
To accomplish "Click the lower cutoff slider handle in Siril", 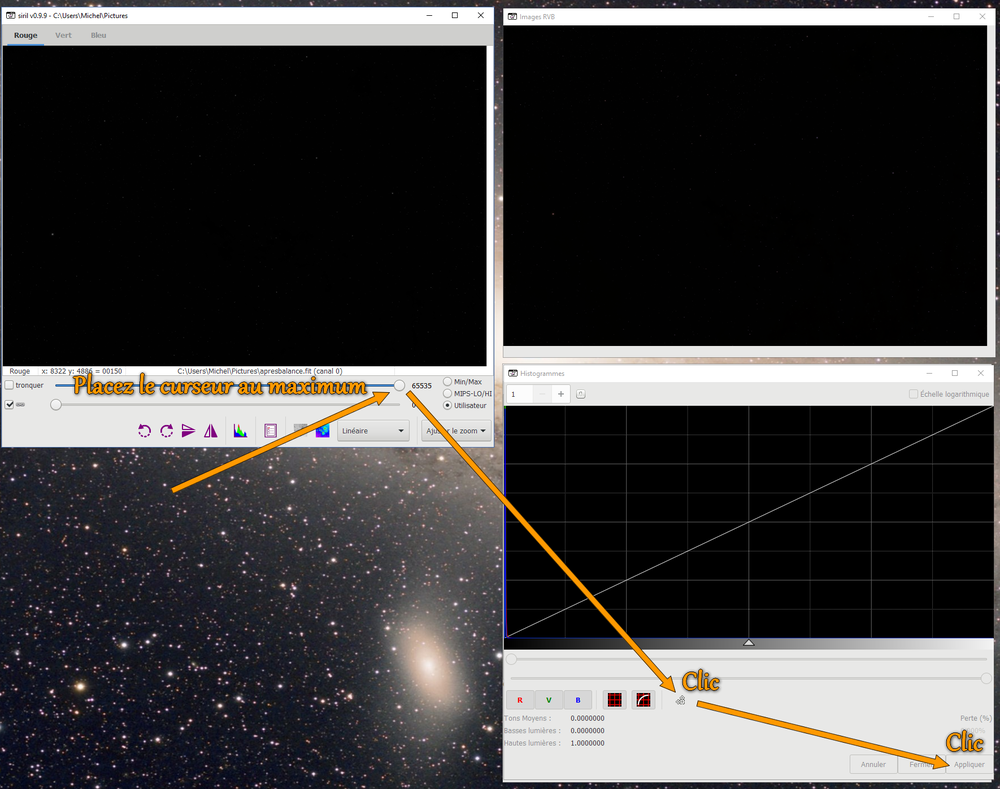I will [56, 404].
